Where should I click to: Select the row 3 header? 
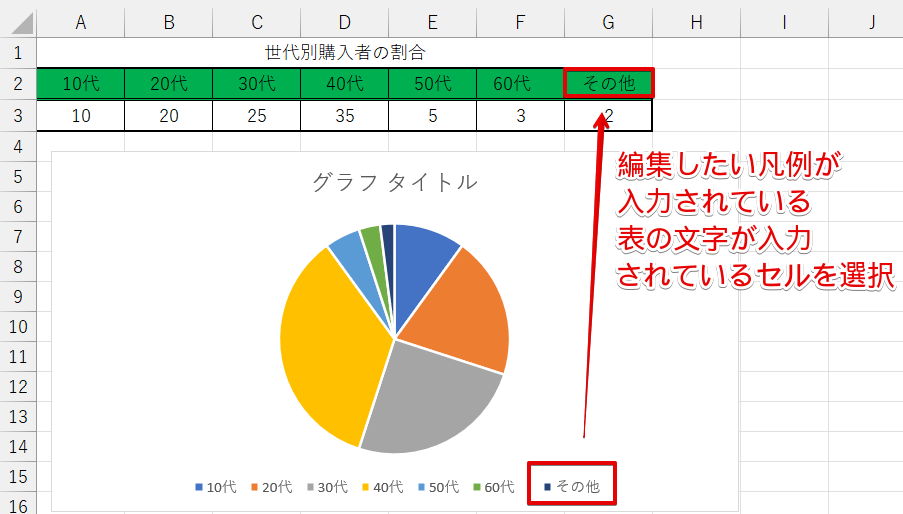point(17,116)
